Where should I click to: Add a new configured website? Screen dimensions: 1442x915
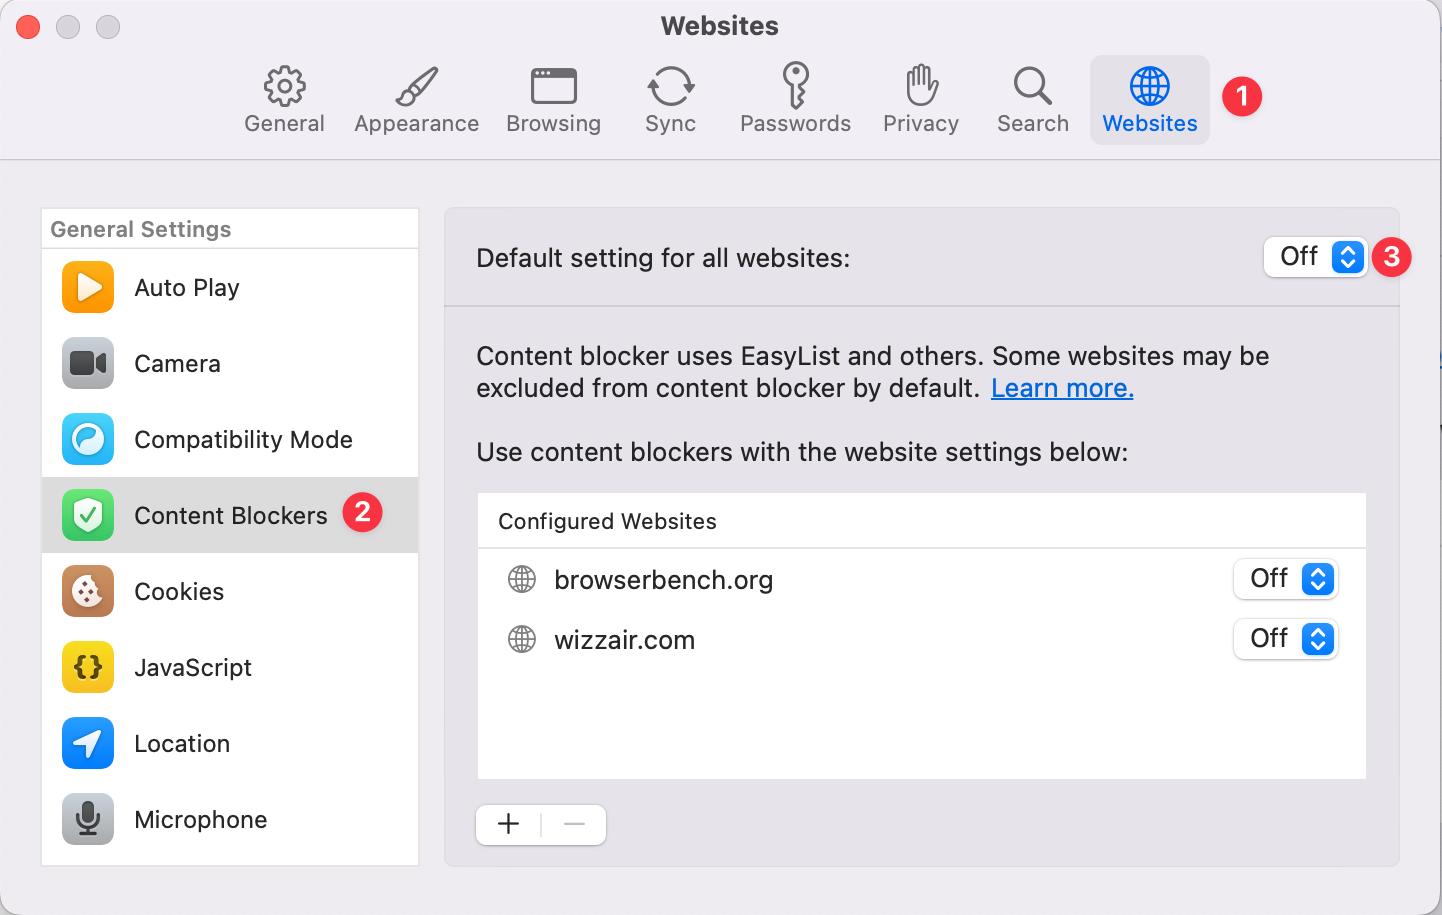[x=508, y=824]
